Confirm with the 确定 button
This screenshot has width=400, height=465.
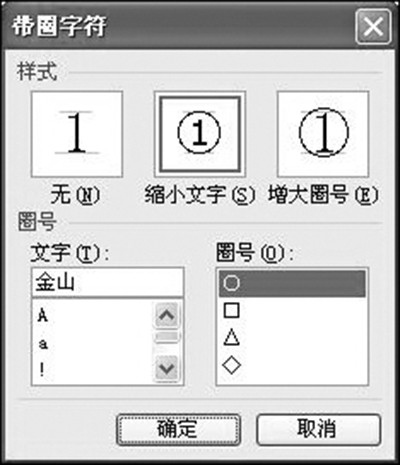tap(178, 429)
